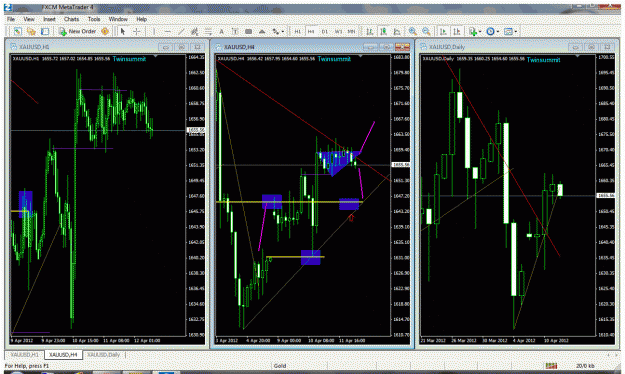Expand the Arrows tool dropdown arrow

(x=283, y=31)
